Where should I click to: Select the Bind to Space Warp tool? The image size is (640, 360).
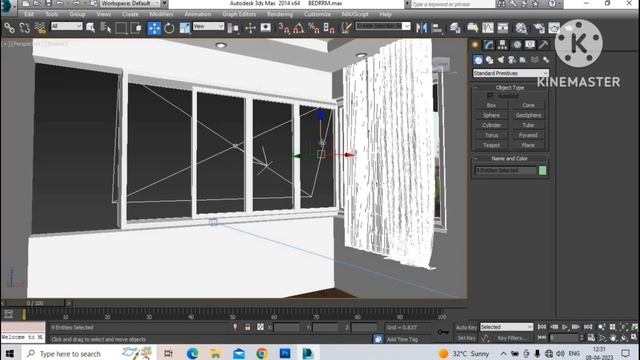tap(40, 28)
